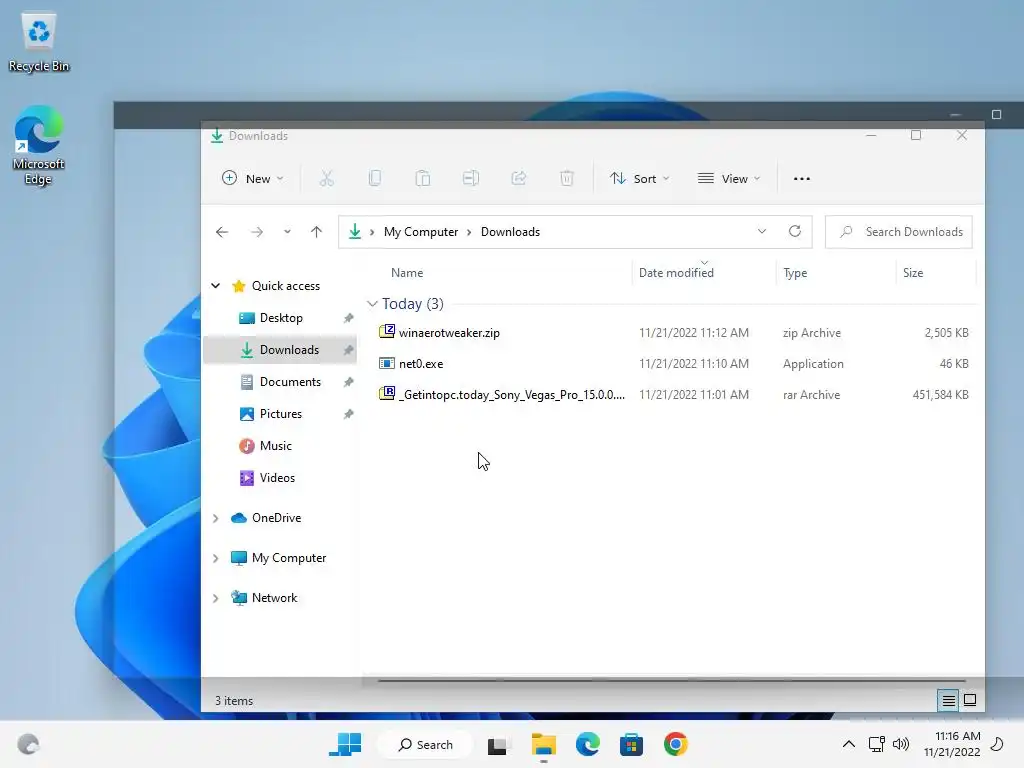Open Desktop in Quick access

coord(281,318)
